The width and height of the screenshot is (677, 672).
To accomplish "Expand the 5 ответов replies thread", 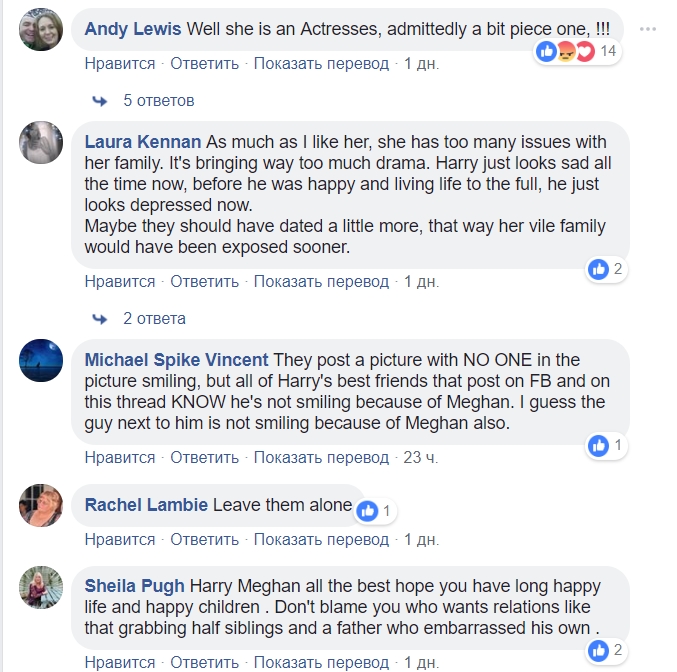I will [158, 101].
